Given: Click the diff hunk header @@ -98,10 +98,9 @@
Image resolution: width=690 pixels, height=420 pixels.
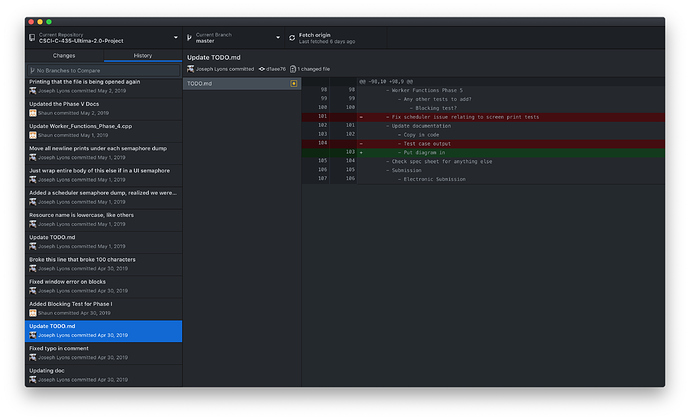Looking at the screenshot, I should (x=386, y=82).
